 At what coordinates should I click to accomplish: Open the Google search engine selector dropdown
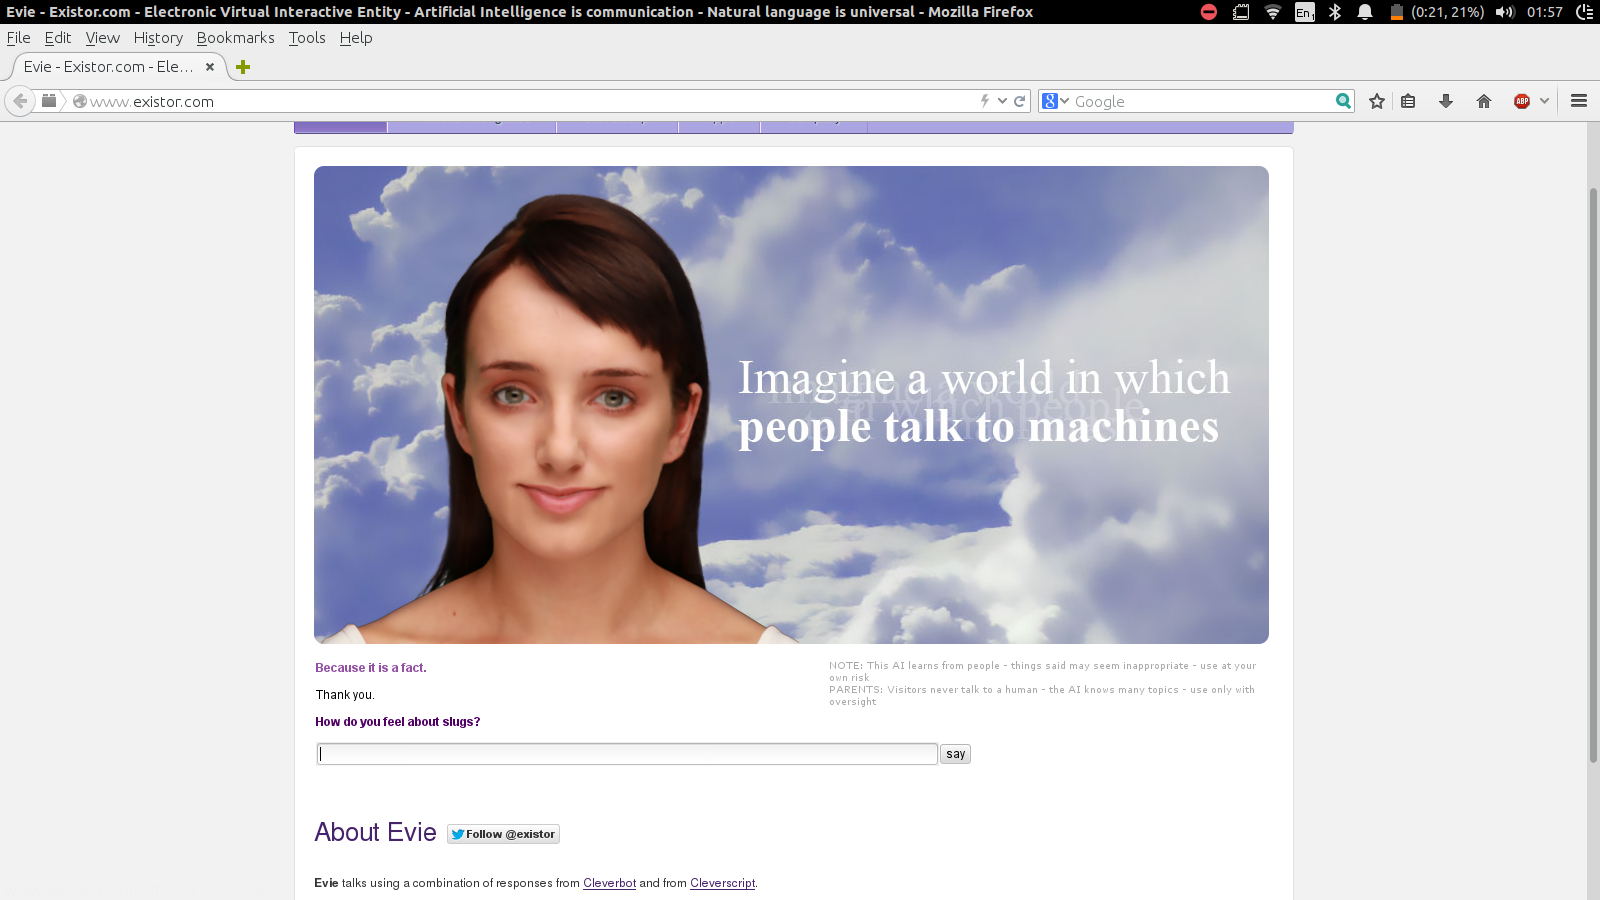(x=1055, y=101)
